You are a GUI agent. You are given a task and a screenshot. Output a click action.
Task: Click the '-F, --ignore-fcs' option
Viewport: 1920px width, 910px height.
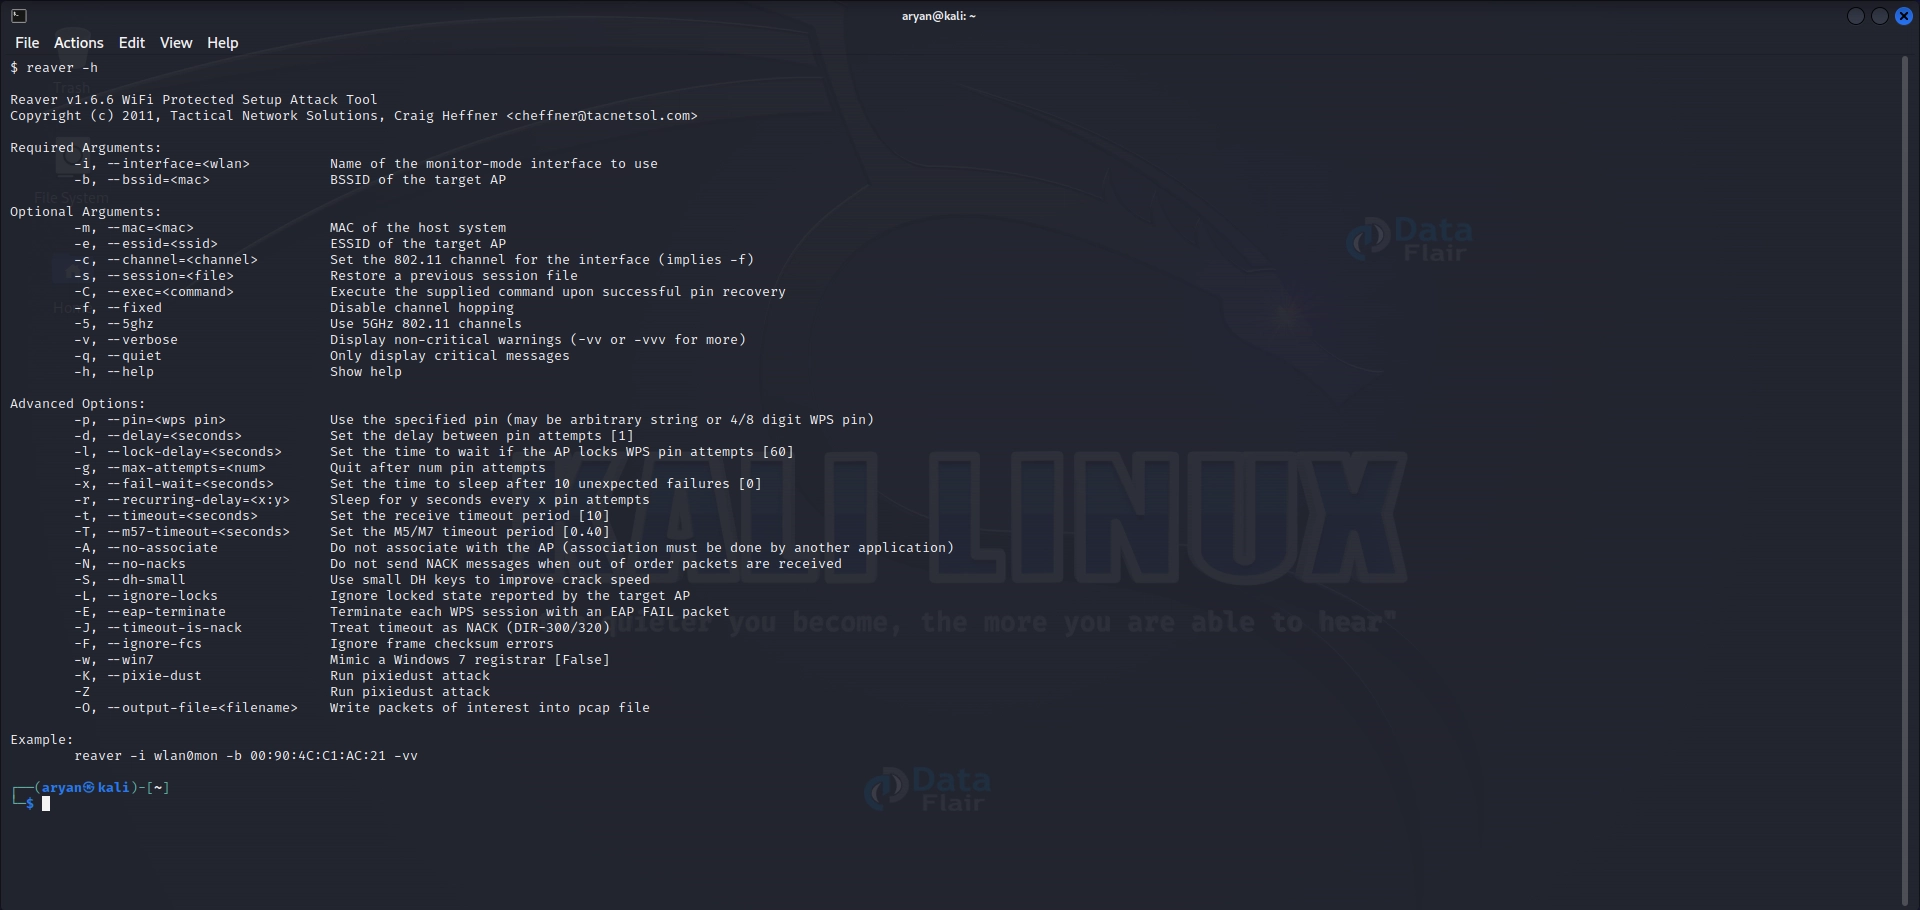click(x=138, y=644)
